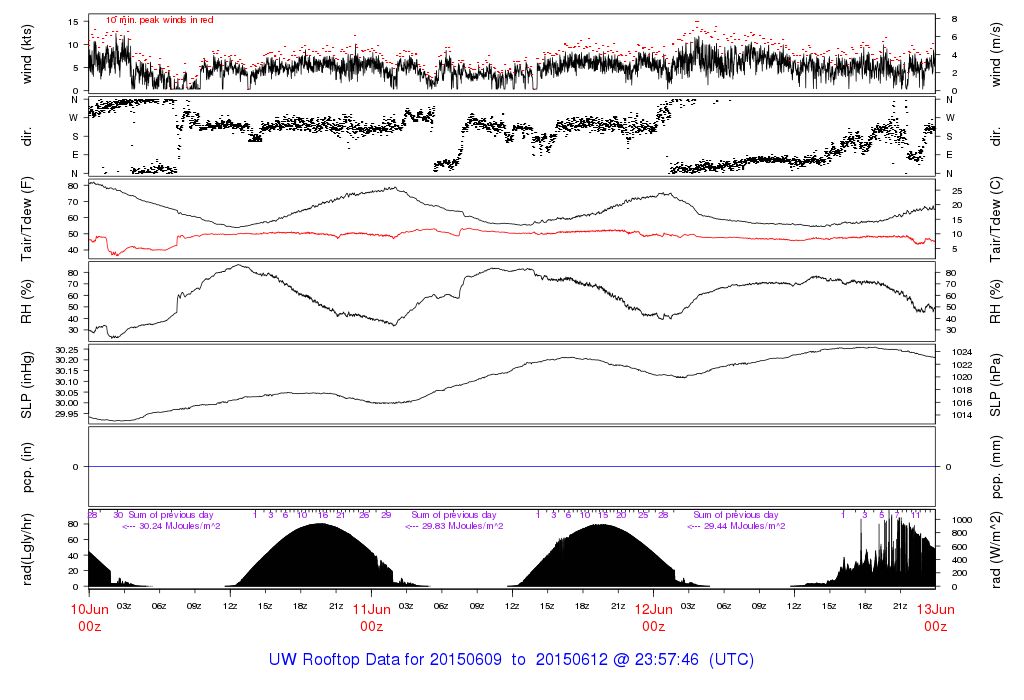Select the 12Jun date marker

[654, 608]
